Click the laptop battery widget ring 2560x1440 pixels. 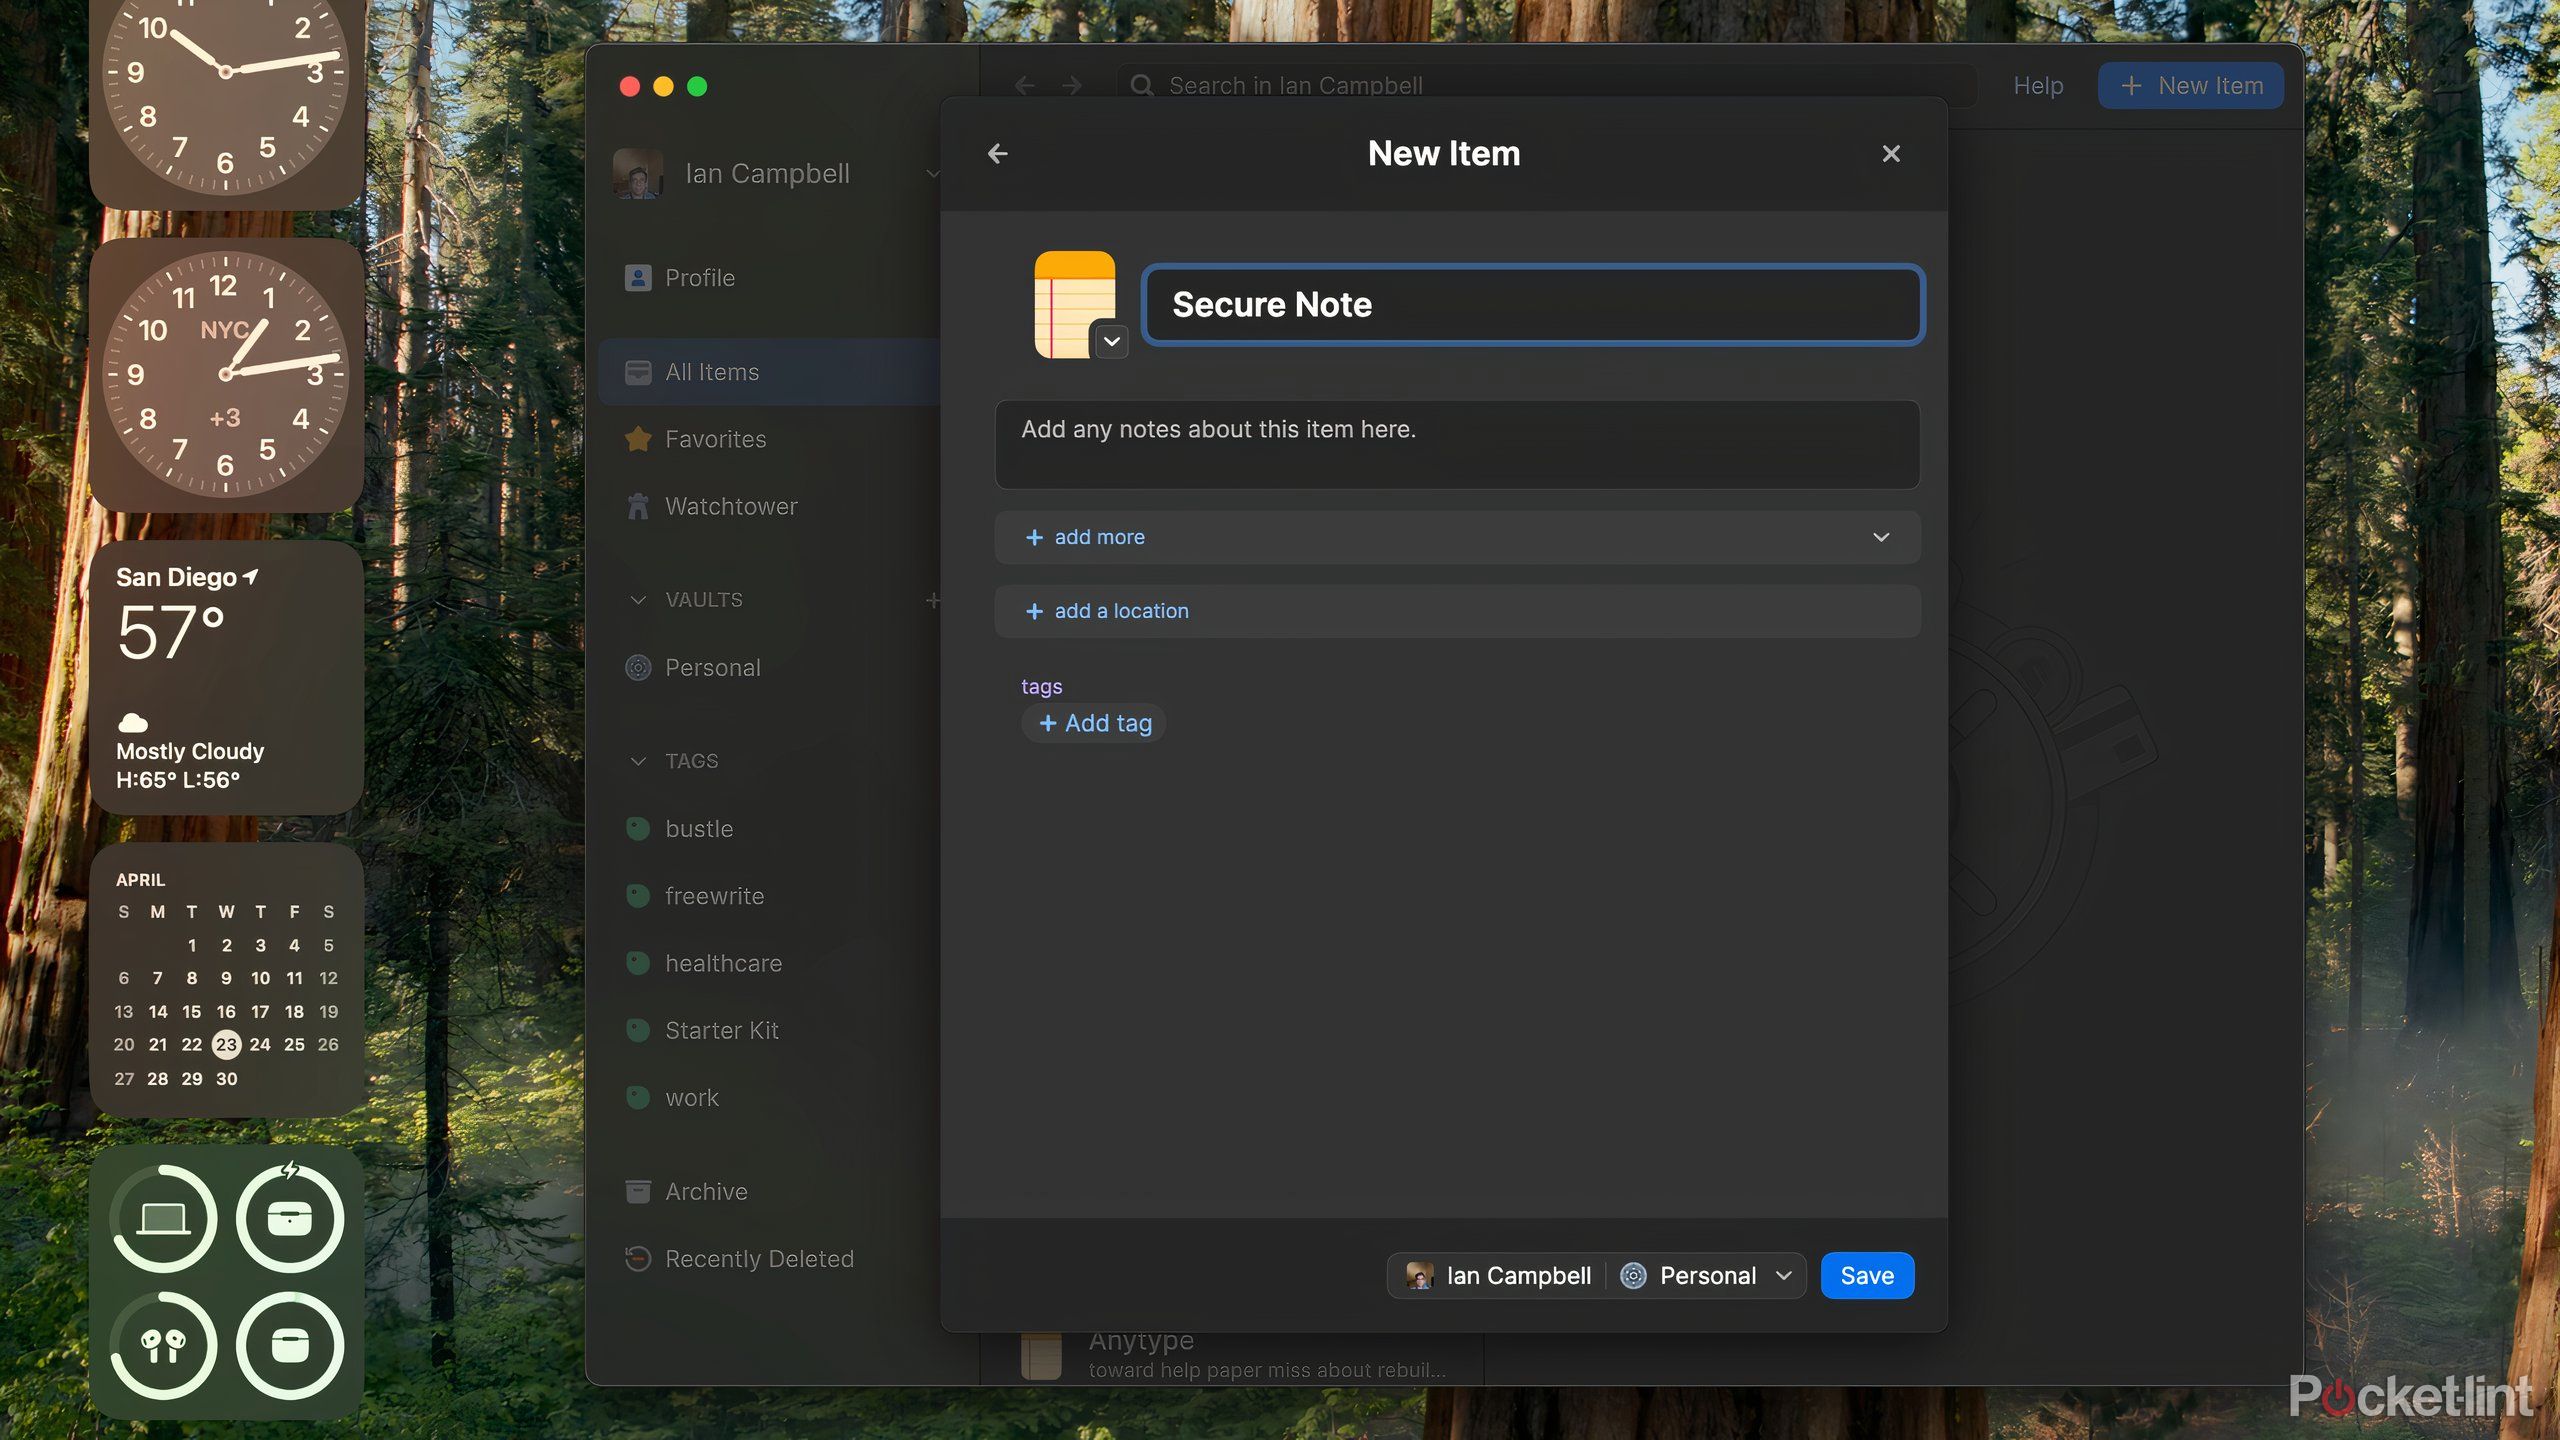click(163, 1219)
